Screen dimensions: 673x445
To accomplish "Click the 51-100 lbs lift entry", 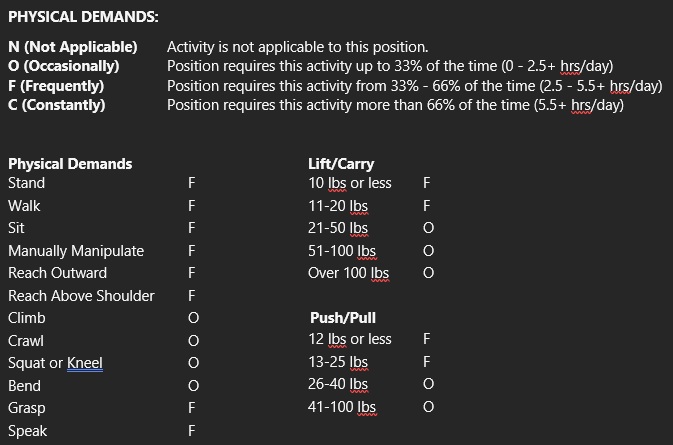I will 342,251.
